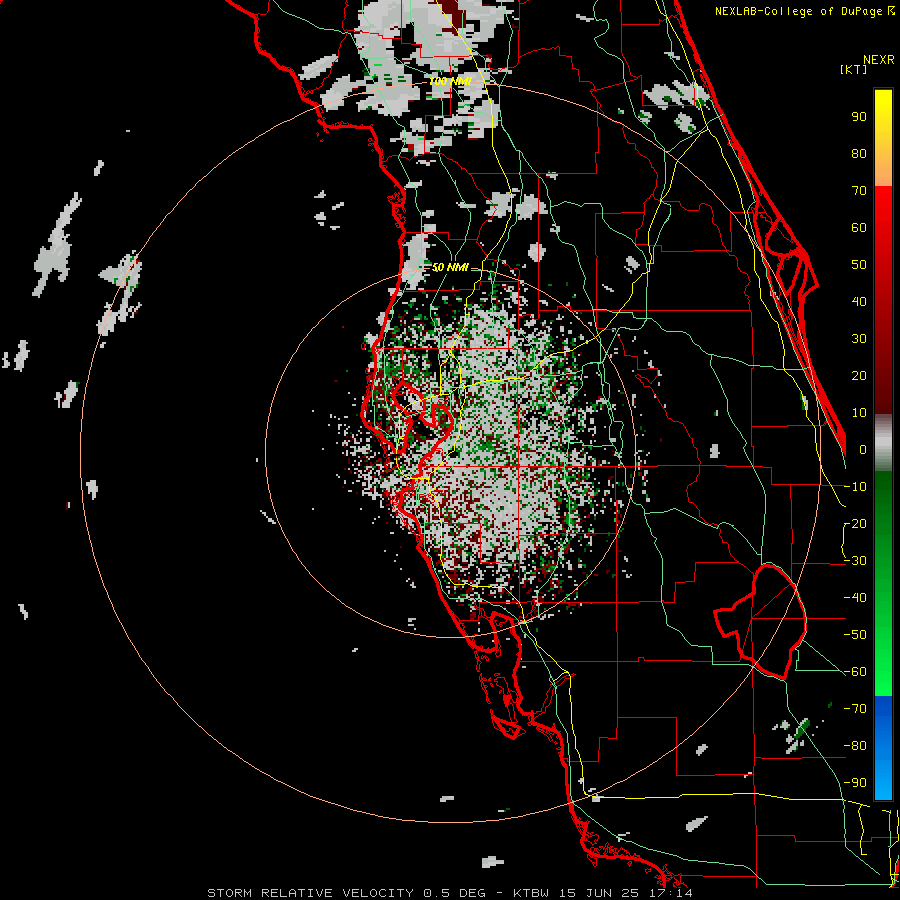This screenshot has height=900, width=900.
Task: Click the -80 value on the velocity scale
Action: tap(855, 746)
